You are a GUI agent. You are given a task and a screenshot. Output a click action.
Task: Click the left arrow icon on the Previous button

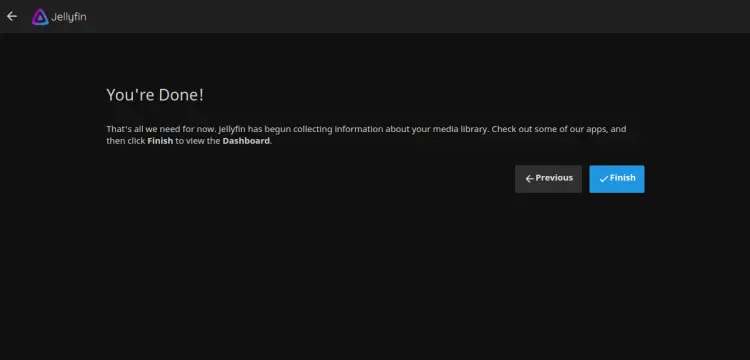click(x=529, y=179)
